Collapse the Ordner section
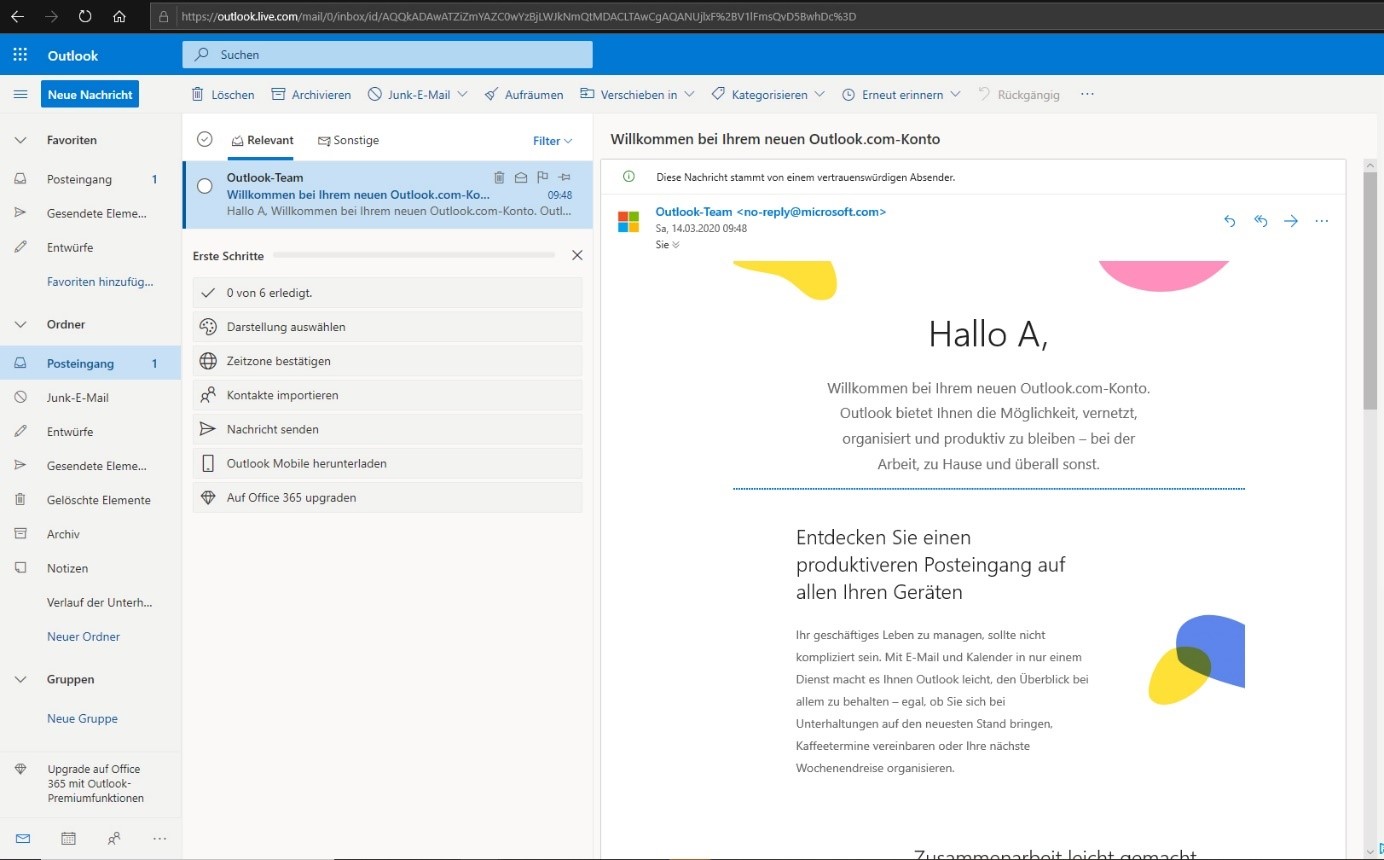This screenshot has height=860, width=1384. [20, 325]
